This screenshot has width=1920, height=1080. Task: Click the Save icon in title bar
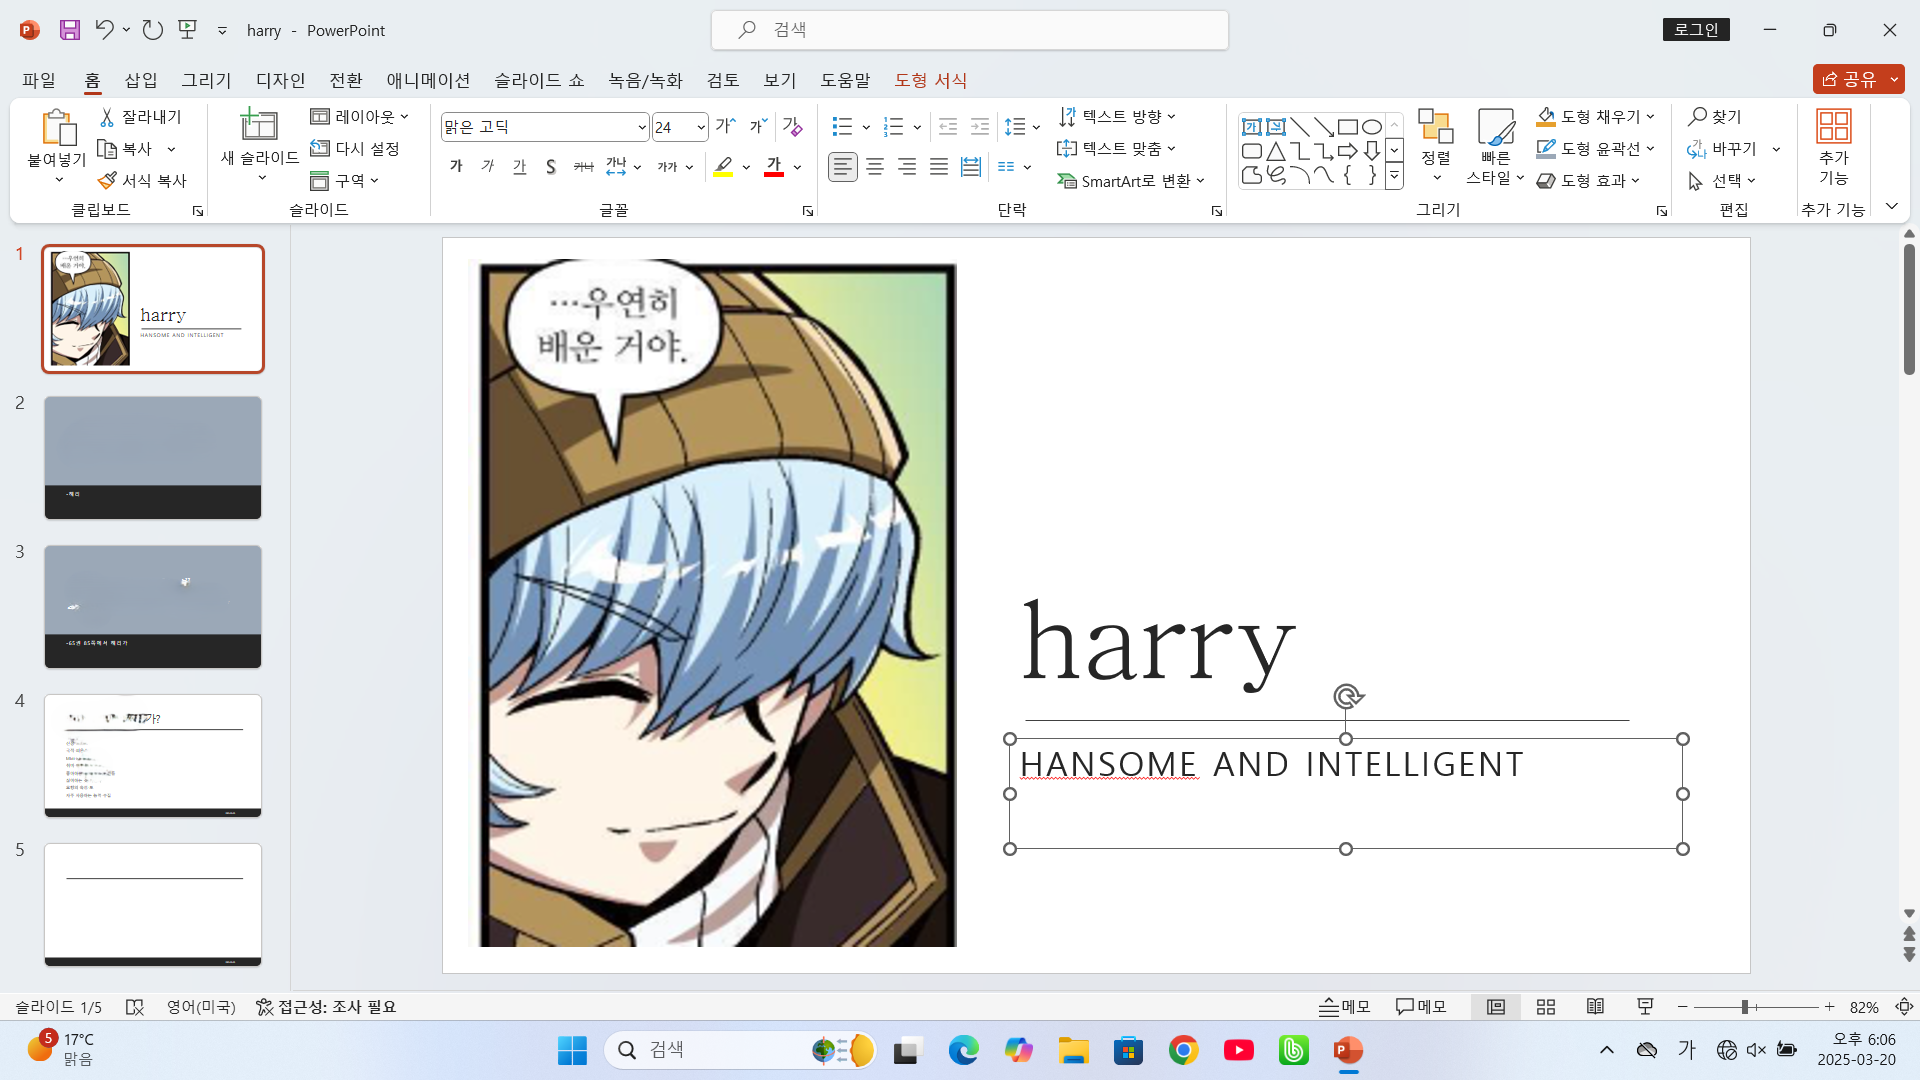(69, 30)
